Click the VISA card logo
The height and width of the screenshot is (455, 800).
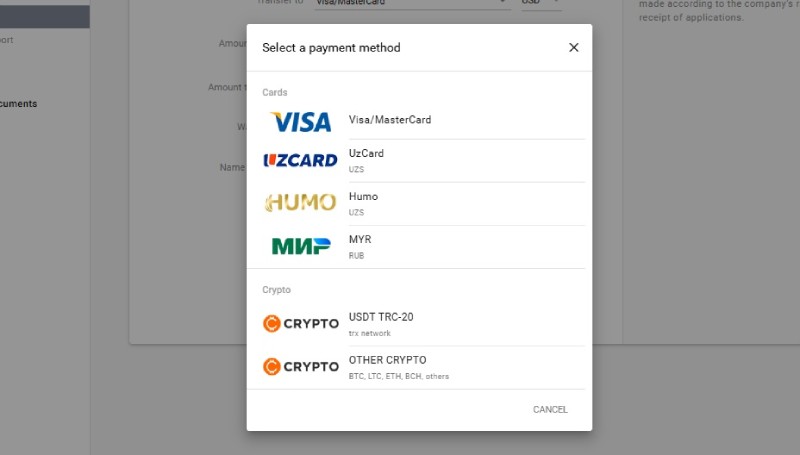coord(300,122)
